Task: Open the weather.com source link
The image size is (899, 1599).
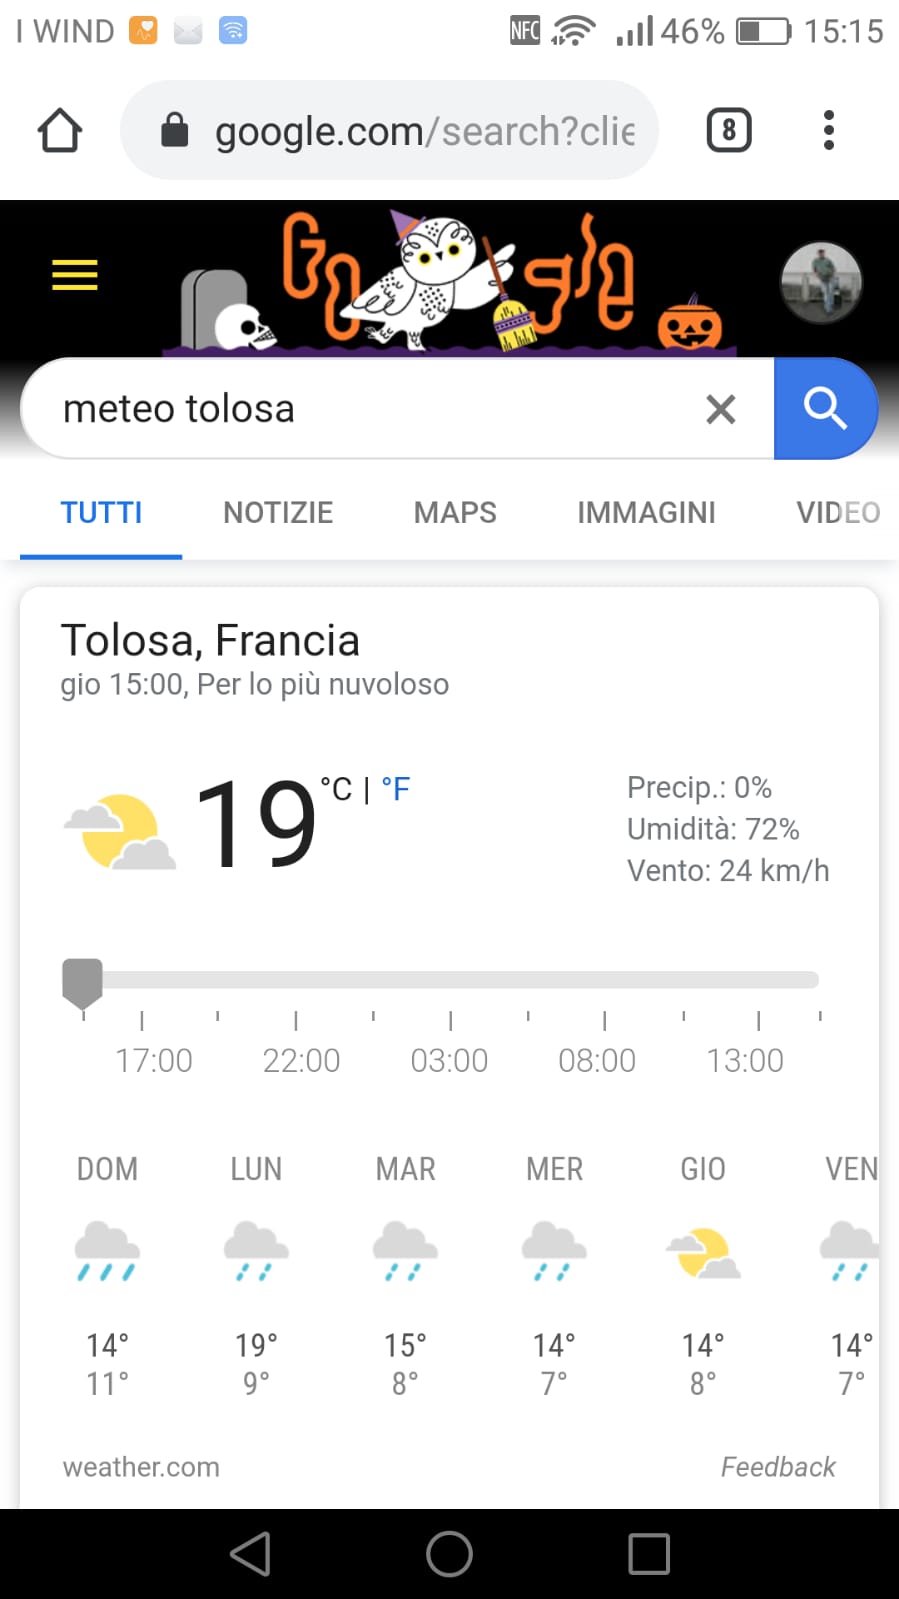Action: (x=141, y=1467)
